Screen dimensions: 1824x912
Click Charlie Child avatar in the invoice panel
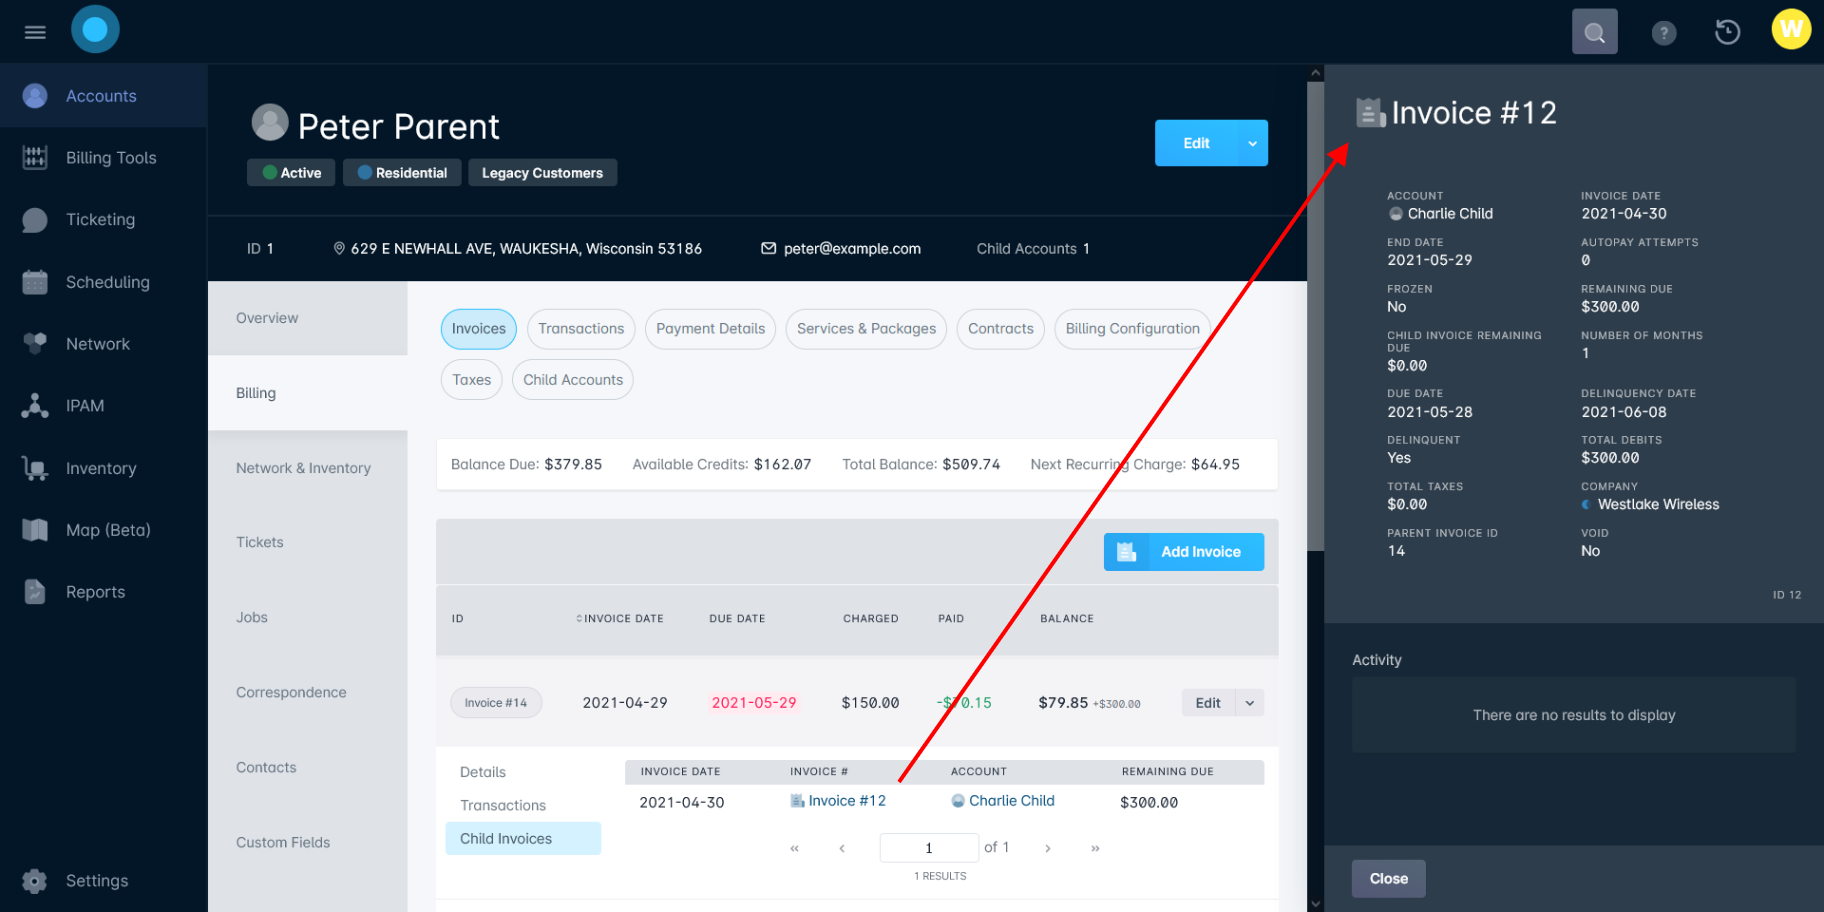coord(1395,214)
